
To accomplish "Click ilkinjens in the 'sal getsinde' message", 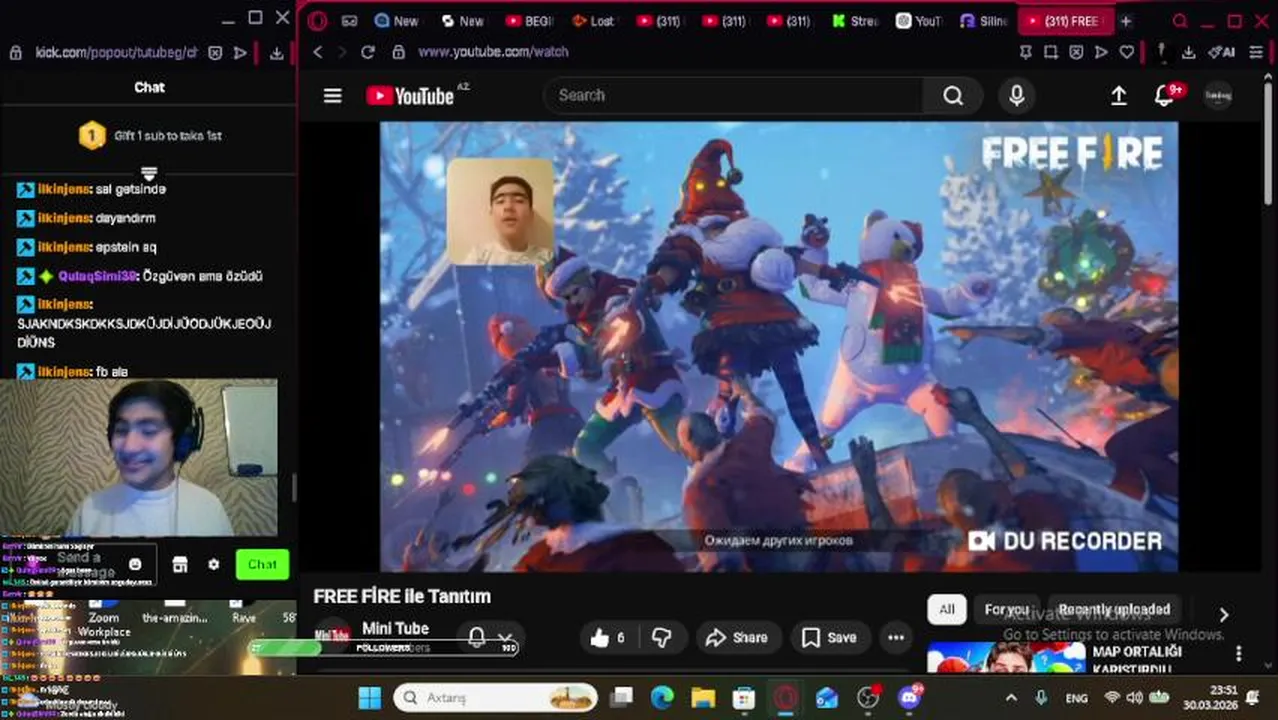I will [65, 189].
